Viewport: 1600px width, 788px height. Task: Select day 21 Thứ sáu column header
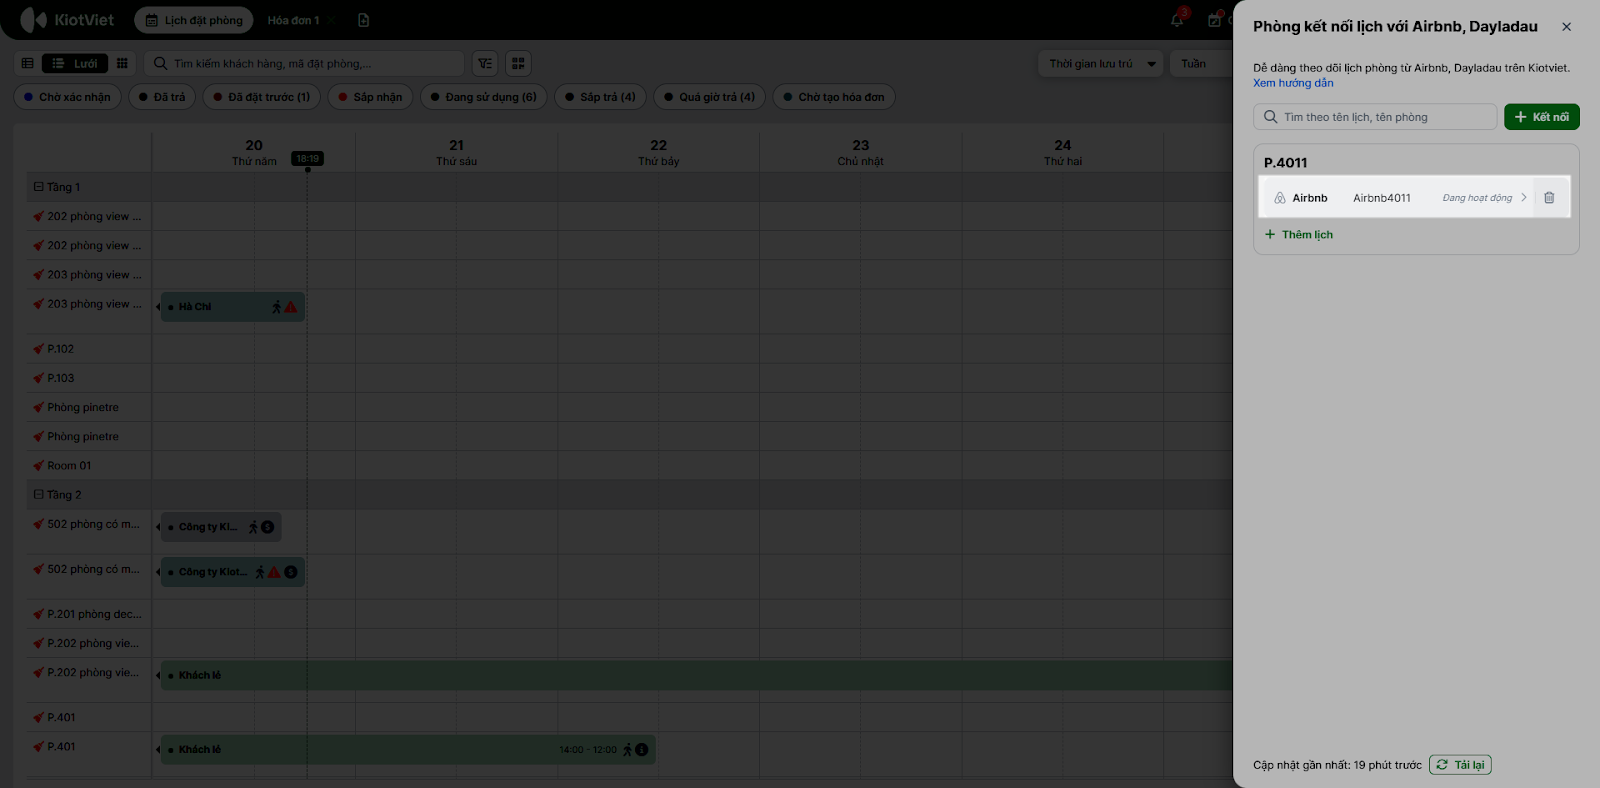[457, 152]
